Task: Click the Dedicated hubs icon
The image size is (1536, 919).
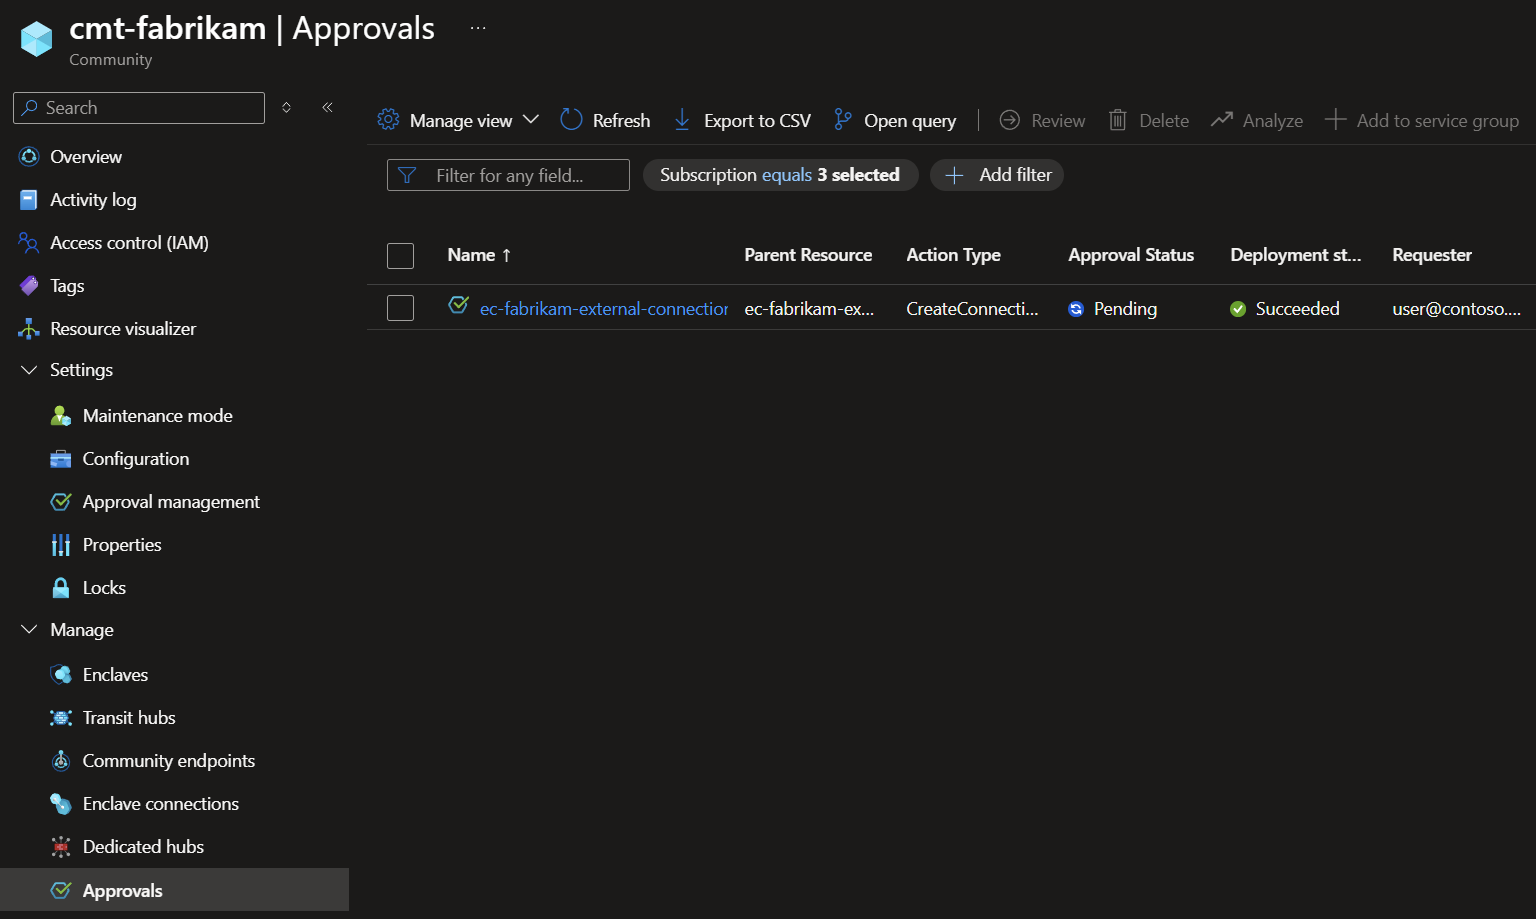Action: pyautogui.click(x=61, y=847)
